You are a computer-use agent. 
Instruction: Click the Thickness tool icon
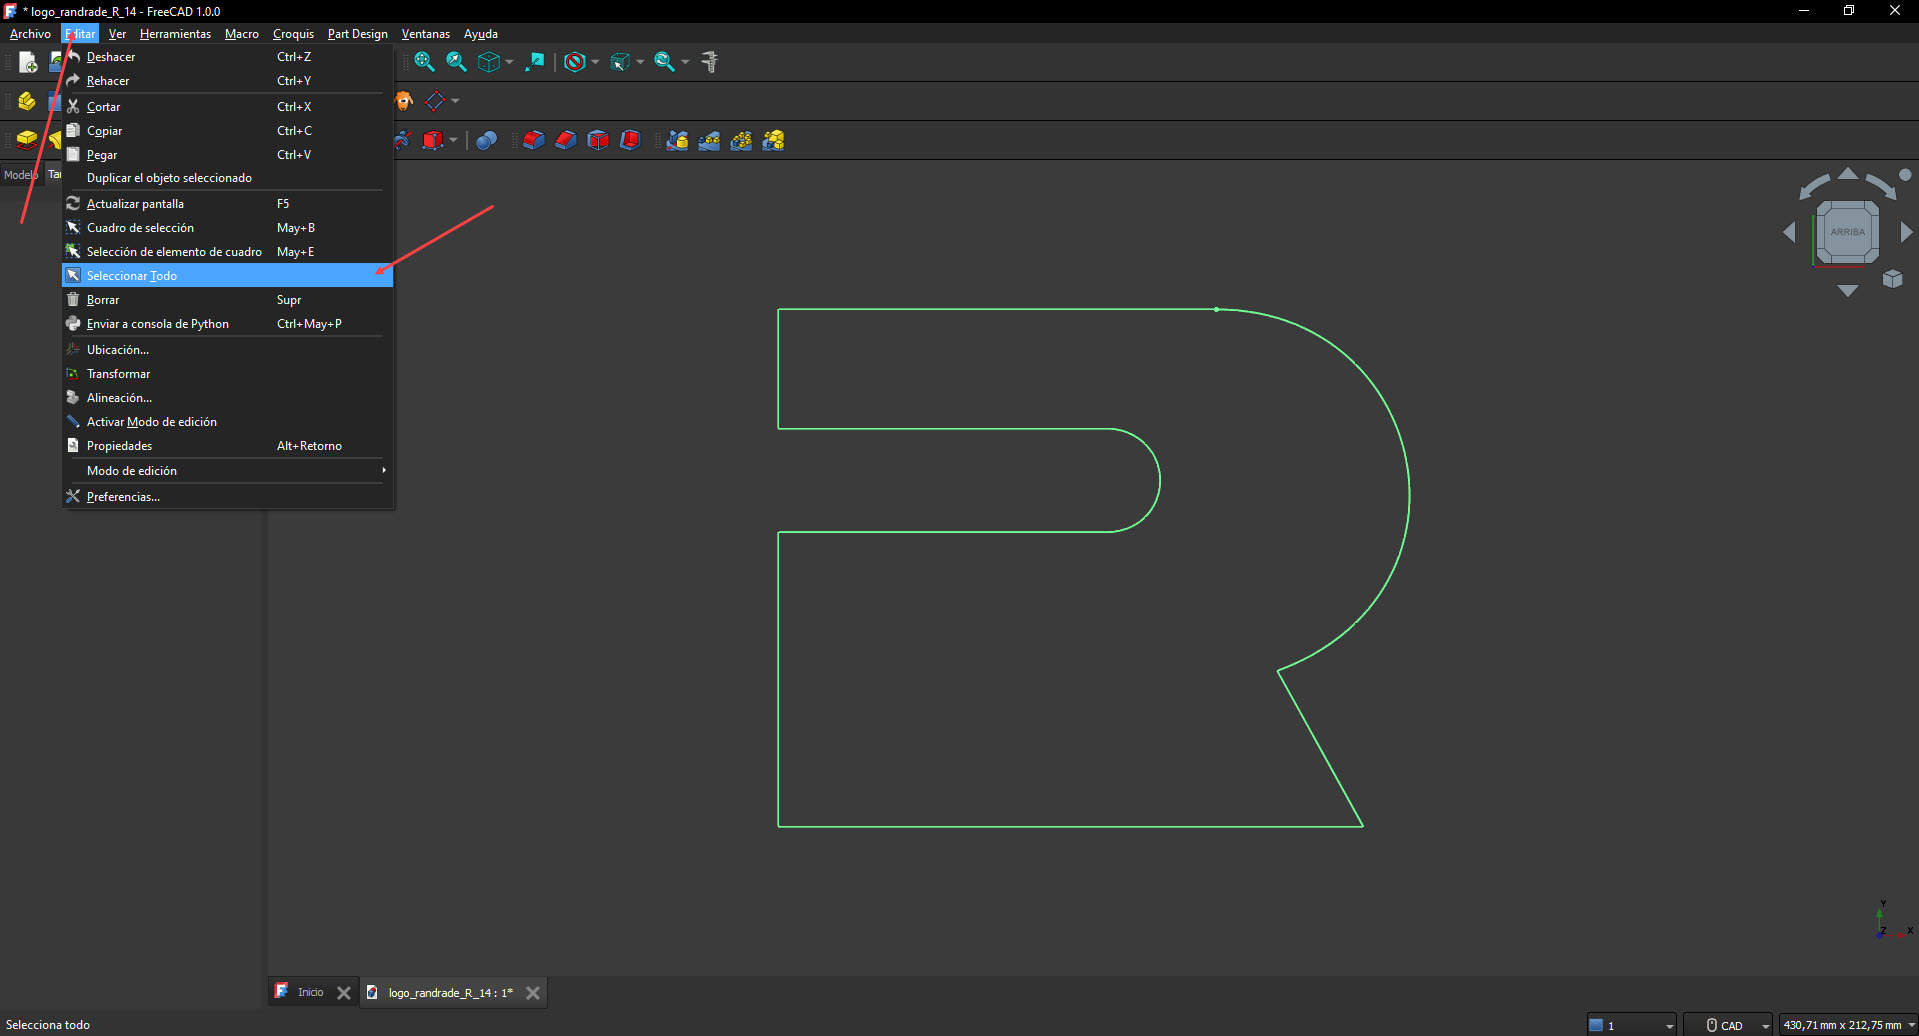click(630, 140)
